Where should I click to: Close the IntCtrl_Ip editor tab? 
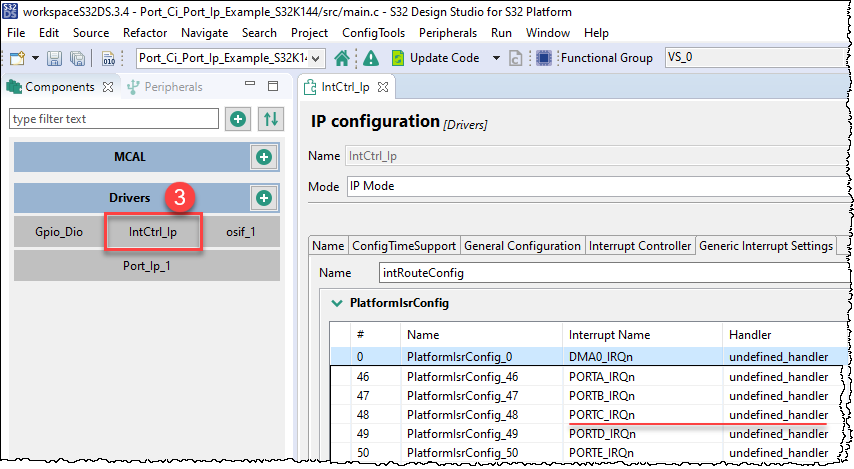click(382, 87)
